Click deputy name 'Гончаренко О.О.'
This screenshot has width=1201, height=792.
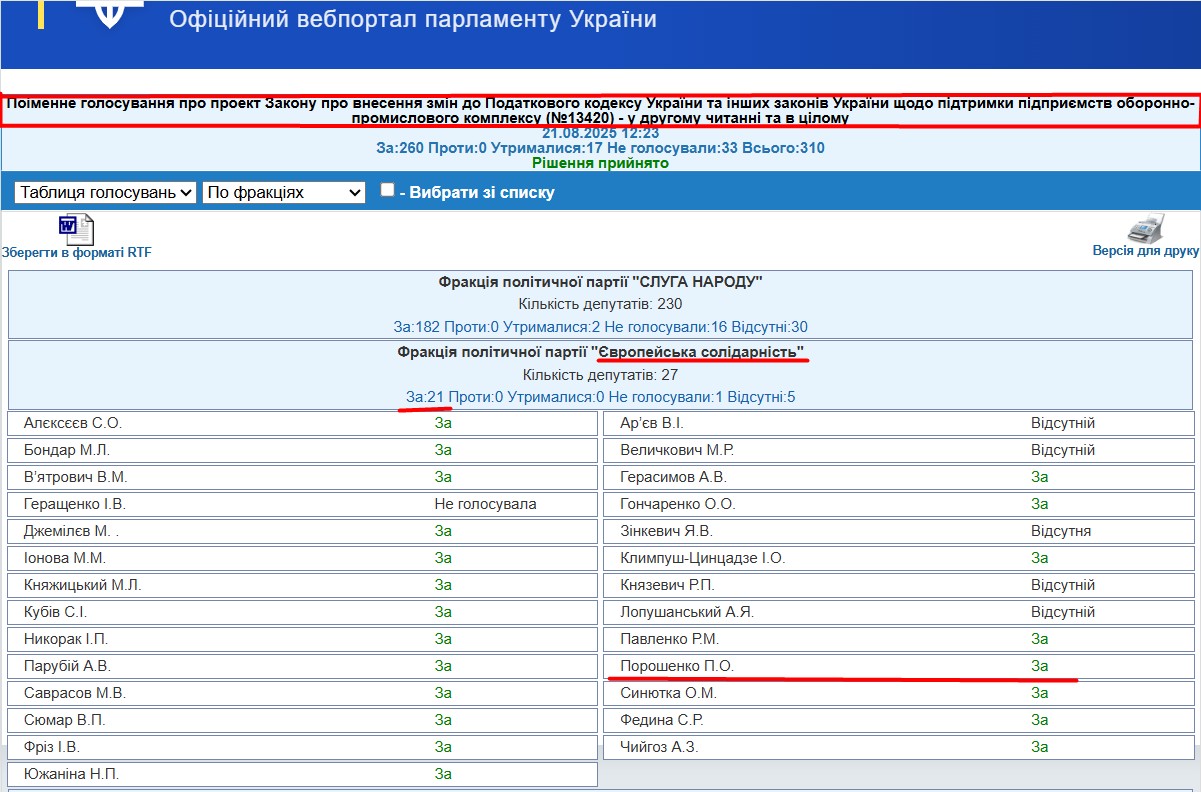677,504
